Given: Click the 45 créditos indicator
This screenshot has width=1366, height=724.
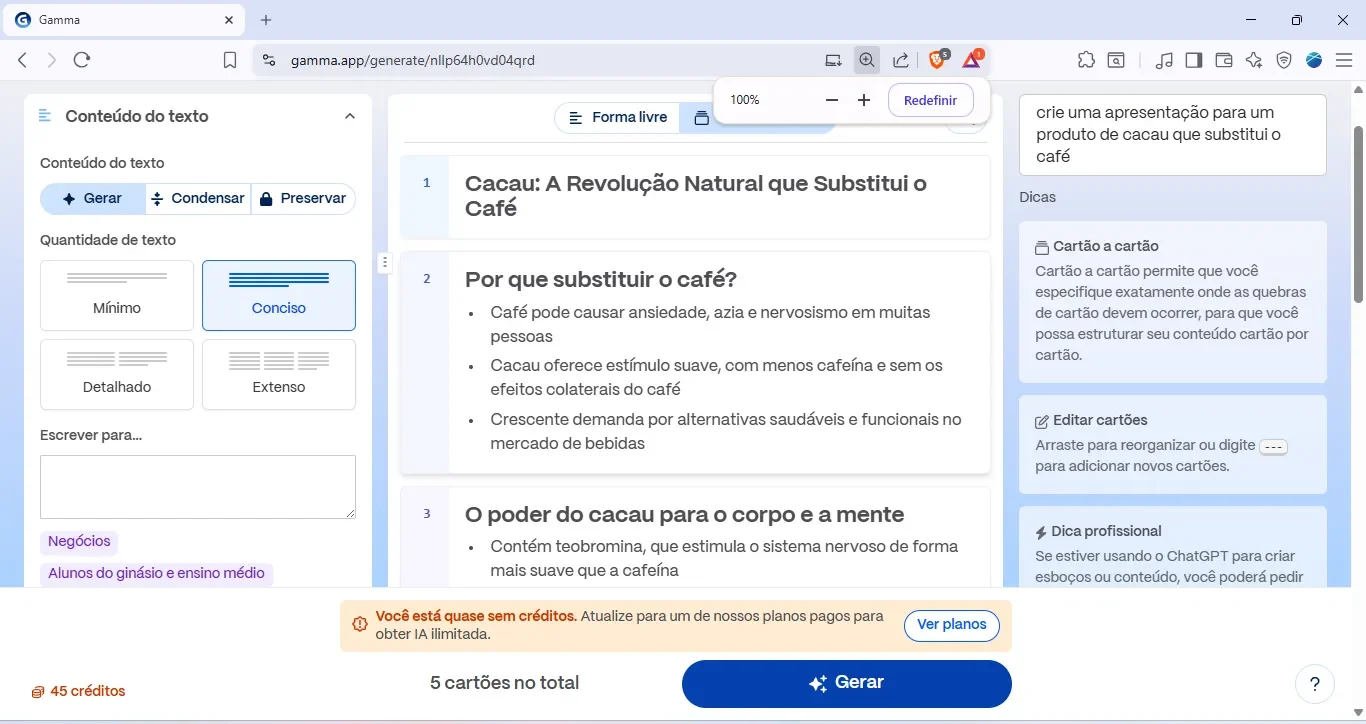Looking at the screenshot, I should [78, 691].
